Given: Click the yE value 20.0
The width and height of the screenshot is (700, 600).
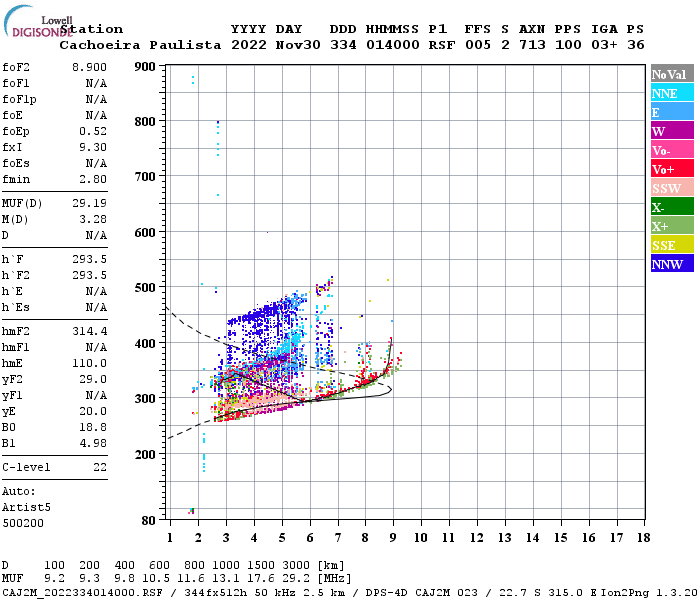Looking at the screenshot, I should (93, 412).
